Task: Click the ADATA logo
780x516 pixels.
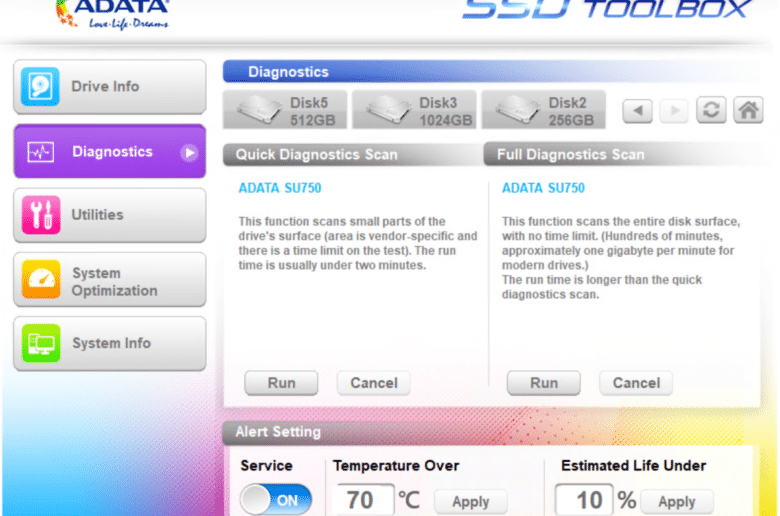Action: click(x=112, y=13)
